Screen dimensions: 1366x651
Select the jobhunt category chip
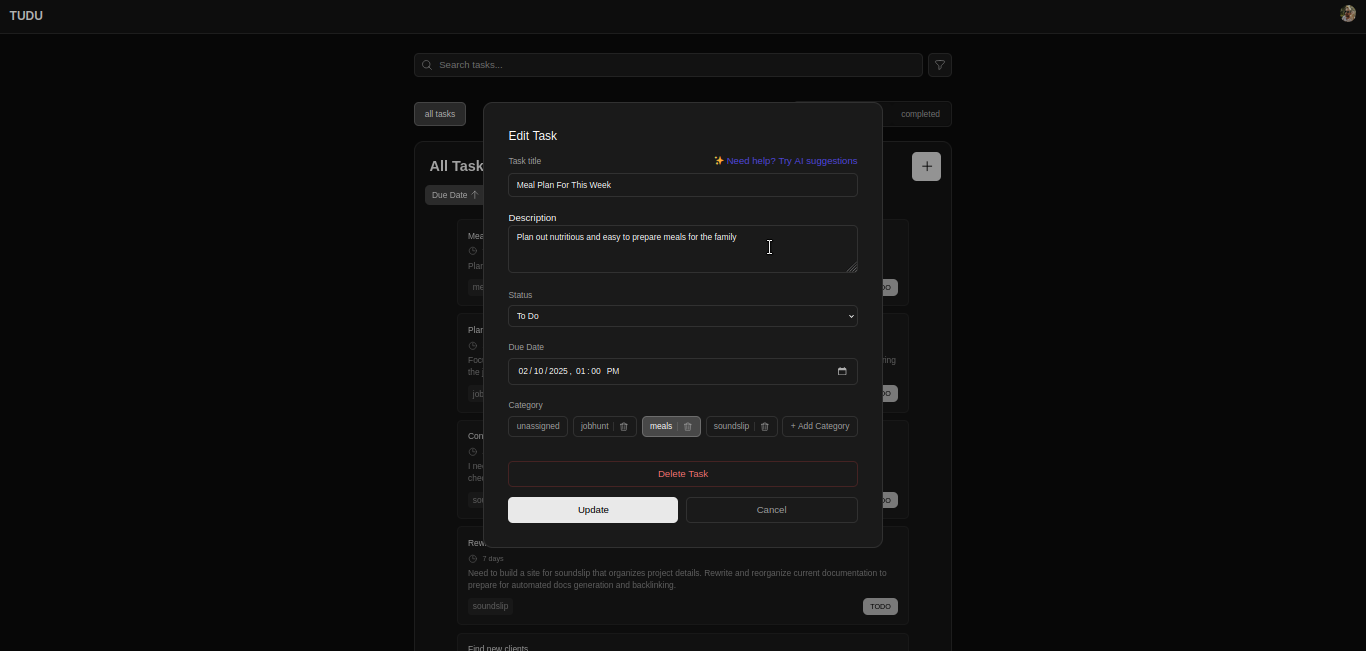tap(595, 427)
